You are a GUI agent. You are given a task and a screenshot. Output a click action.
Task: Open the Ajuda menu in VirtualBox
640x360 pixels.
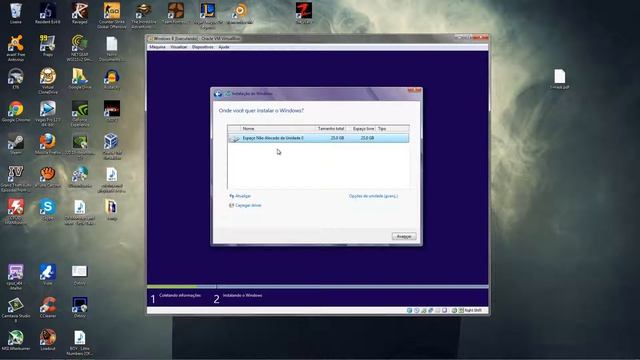[x=224, y=47]
